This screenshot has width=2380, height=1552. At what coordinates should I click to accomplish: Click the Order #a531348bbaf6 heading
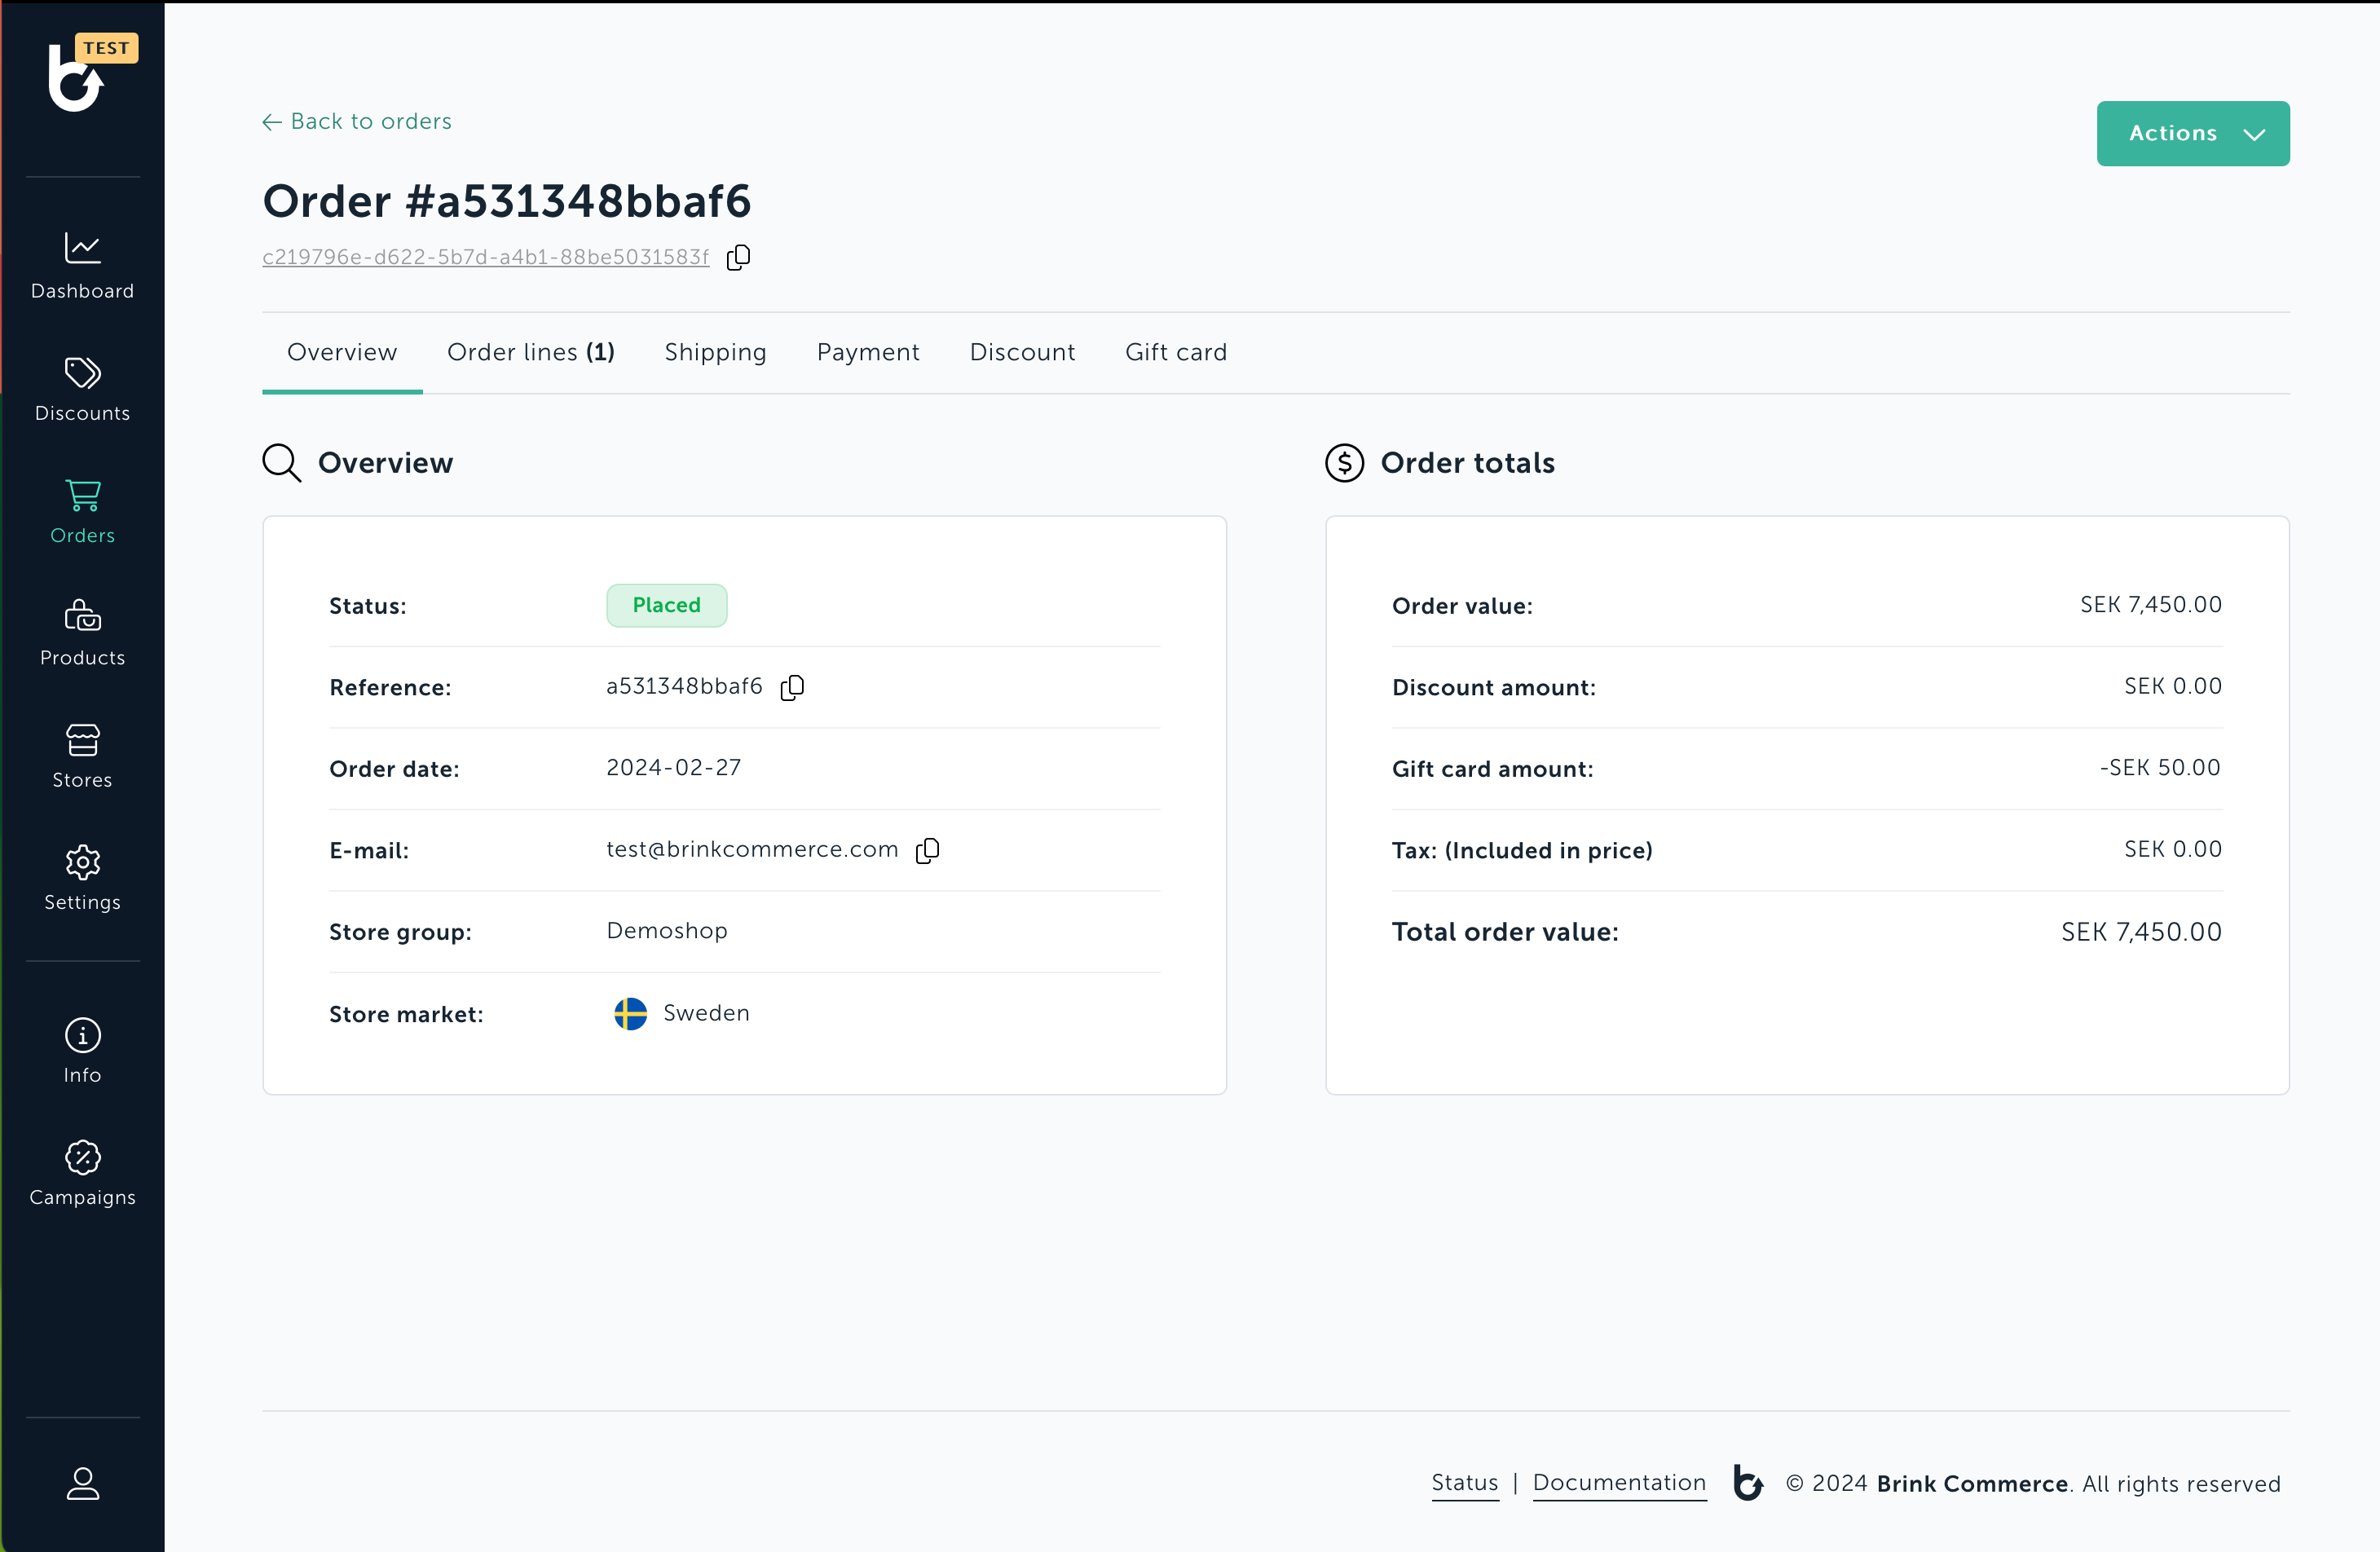(506, 201)
